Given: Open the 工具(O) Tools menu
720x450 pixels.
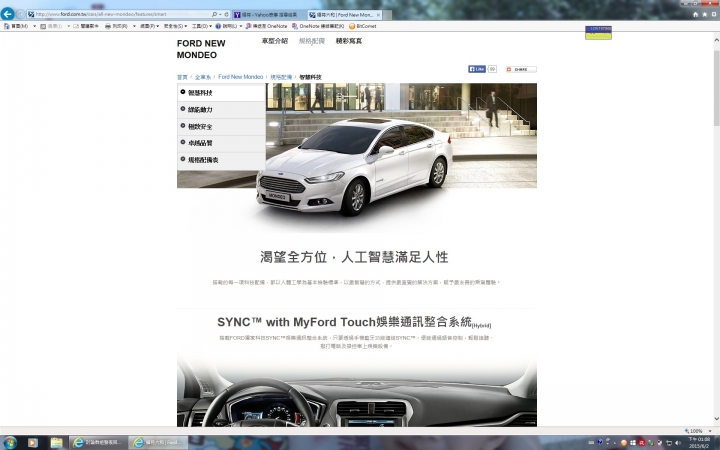Looking at the screenshot, I should [202, 26].
